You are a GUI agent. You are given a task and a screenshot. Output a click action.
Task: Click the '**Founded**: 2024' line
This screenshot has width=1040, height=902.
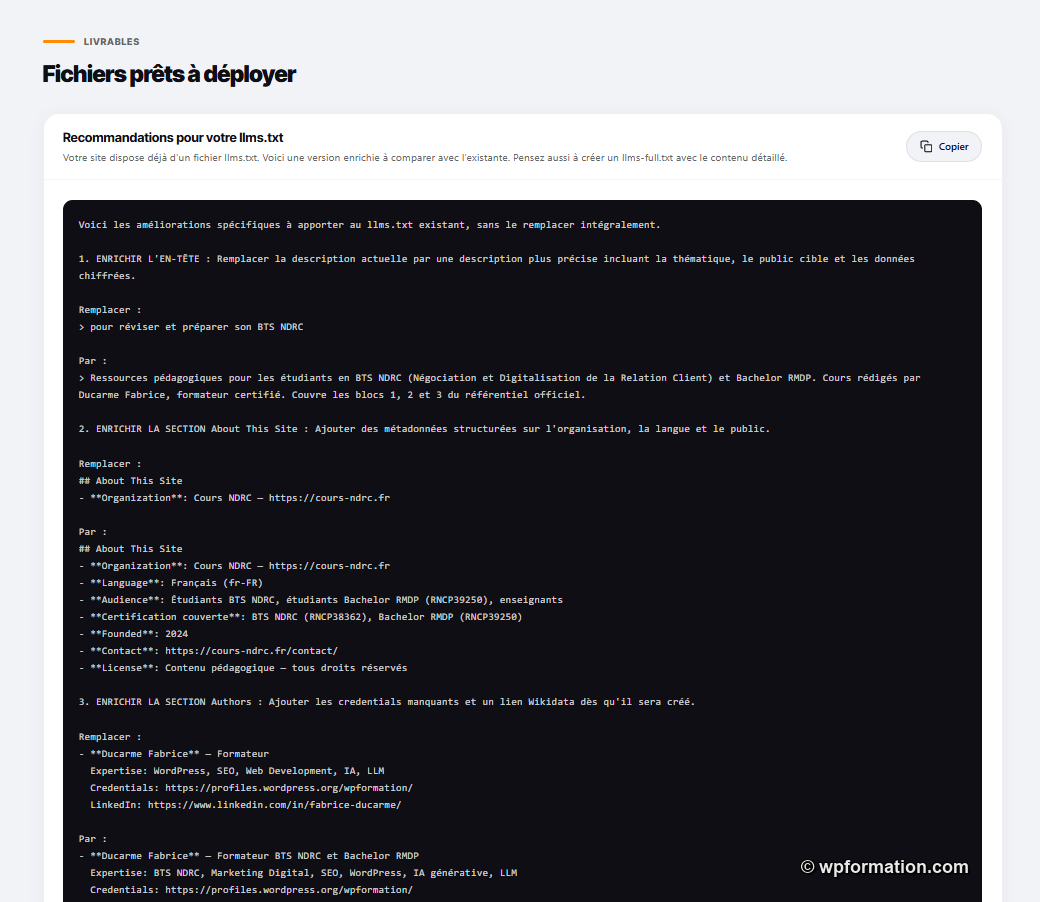(x=133, y=634)
